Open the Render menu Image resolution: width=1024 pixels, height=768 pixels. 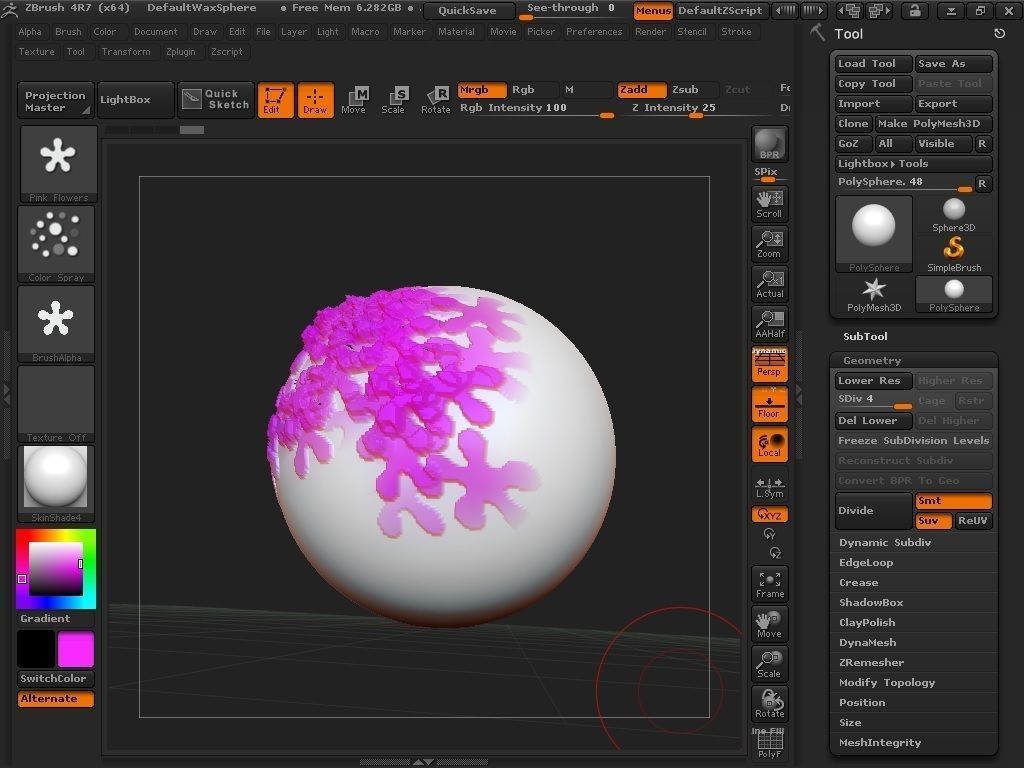click(x=650, y=31)
